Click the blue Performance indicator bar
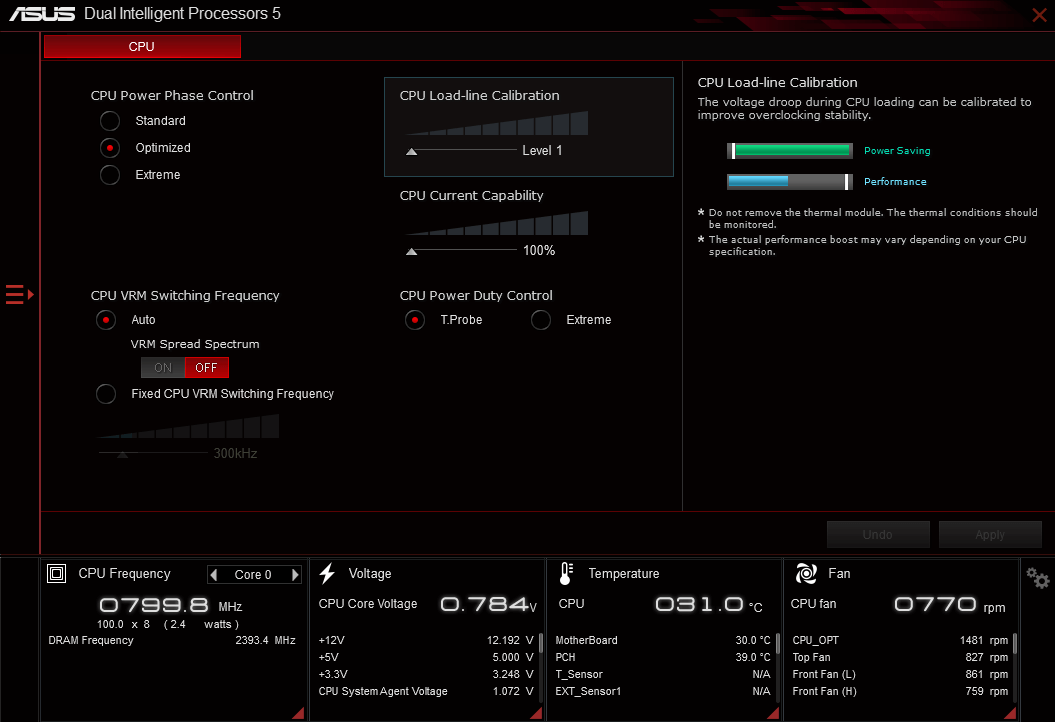Image resolution: width=1055 pixels, height=722 pixels. click(x=790, y=182)
